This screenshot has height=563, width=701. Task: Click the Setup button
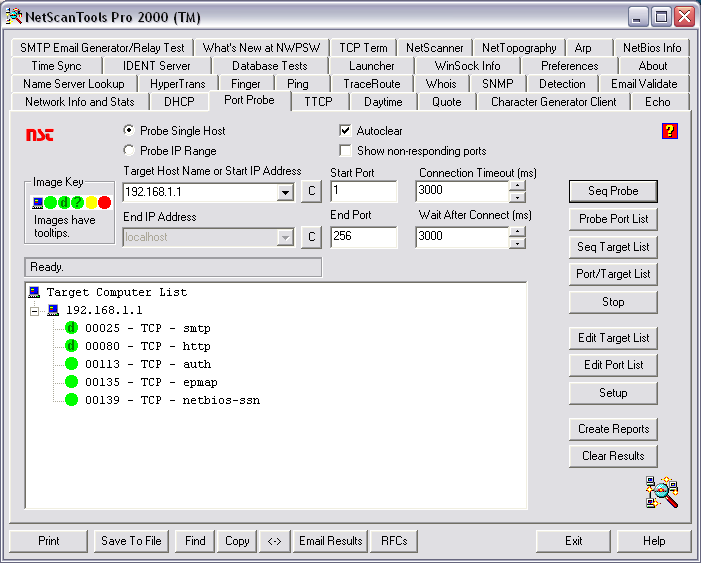613,393
